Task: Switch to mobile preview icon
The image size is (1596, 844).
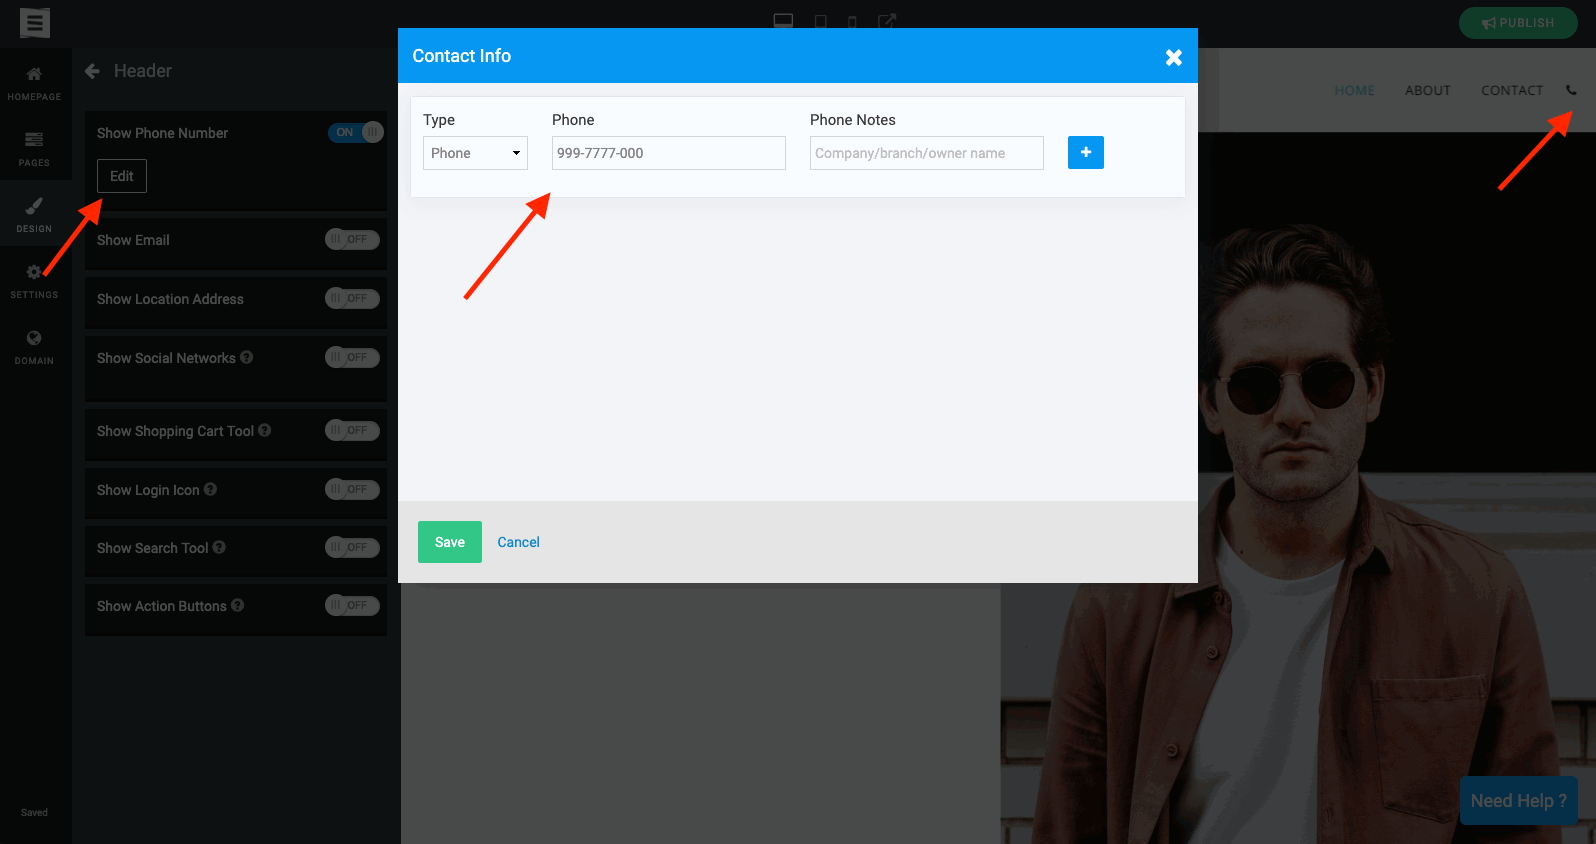Action: click(x=852, y=22)
